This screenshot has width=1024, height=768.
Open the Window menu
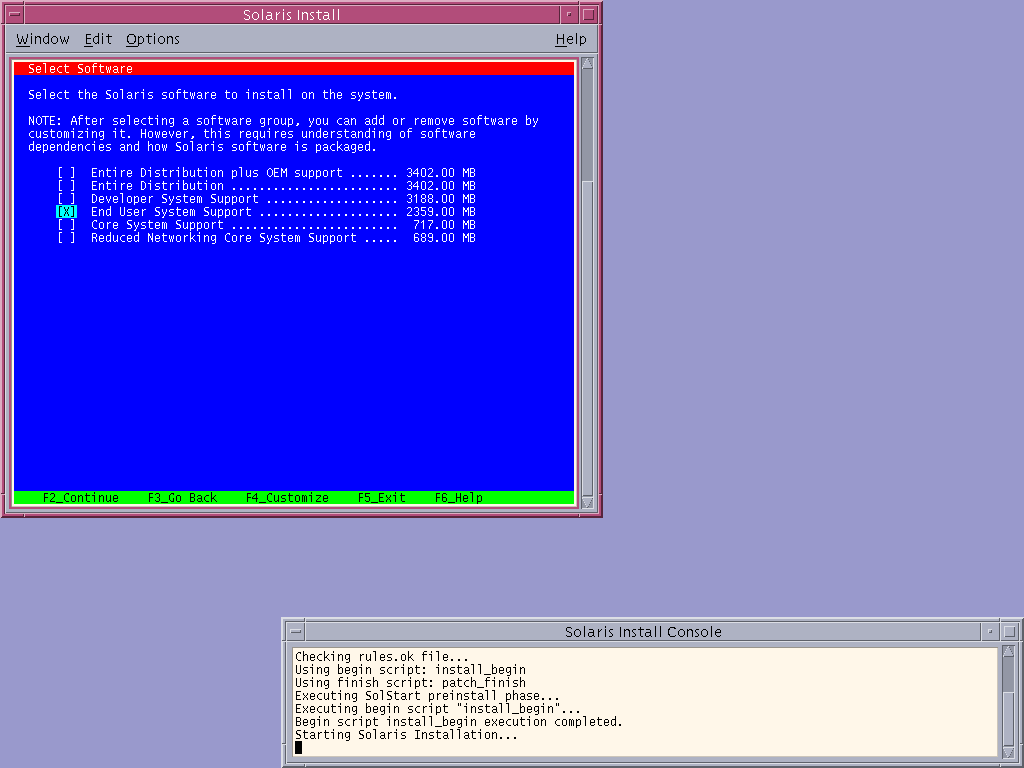pyautogui.click(x=42, y=39)
